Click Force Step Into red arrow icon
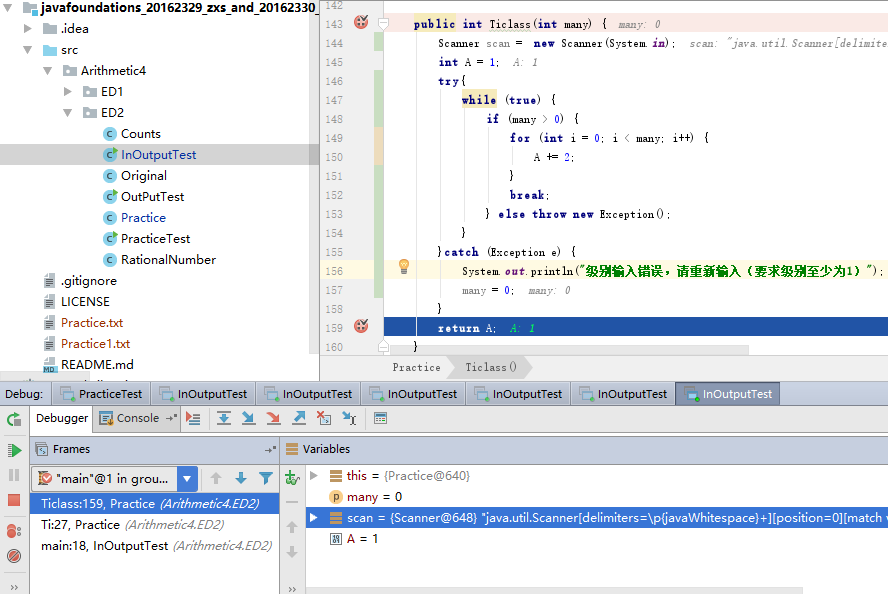This screenshot has width=888, height=594. (x=274, y=419)
